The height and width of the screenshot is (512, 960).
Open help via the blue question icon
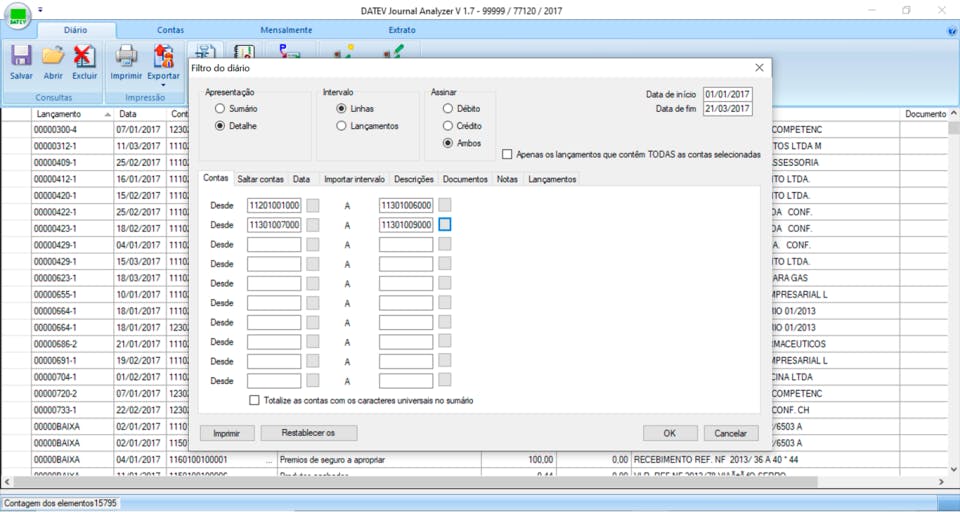pos(952,30)
